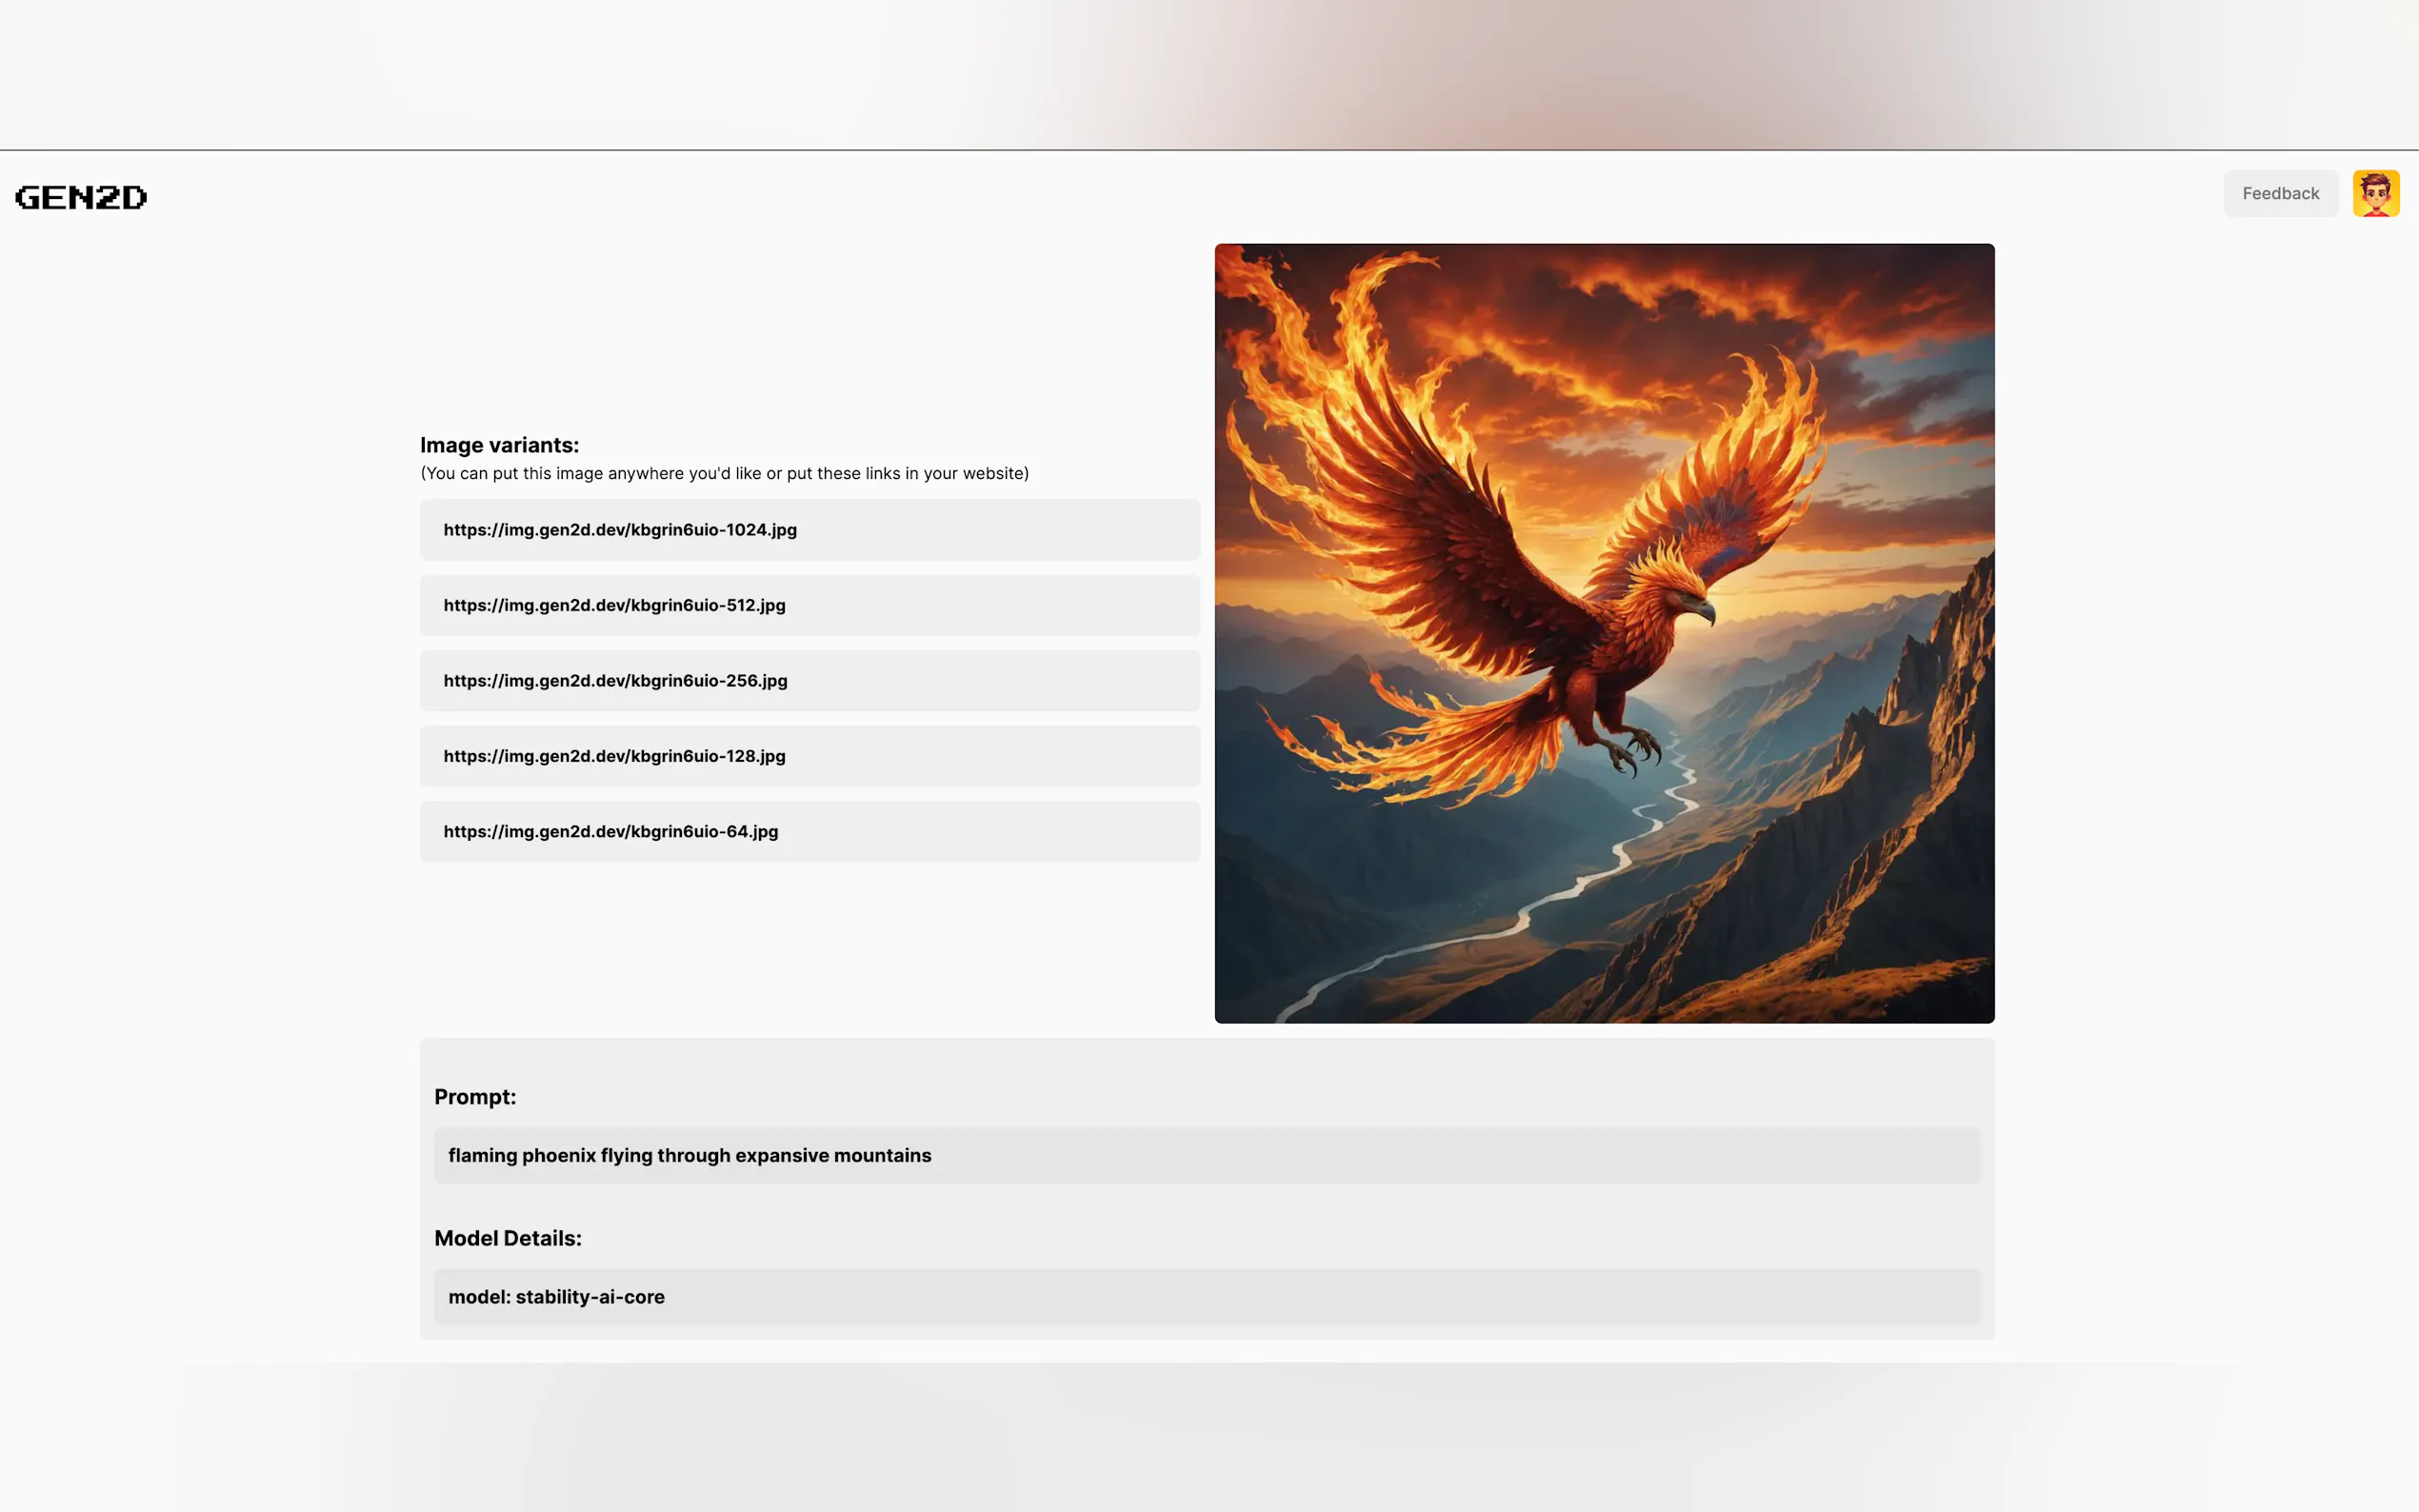Copy the 1024.jpg image variant link

620,530
